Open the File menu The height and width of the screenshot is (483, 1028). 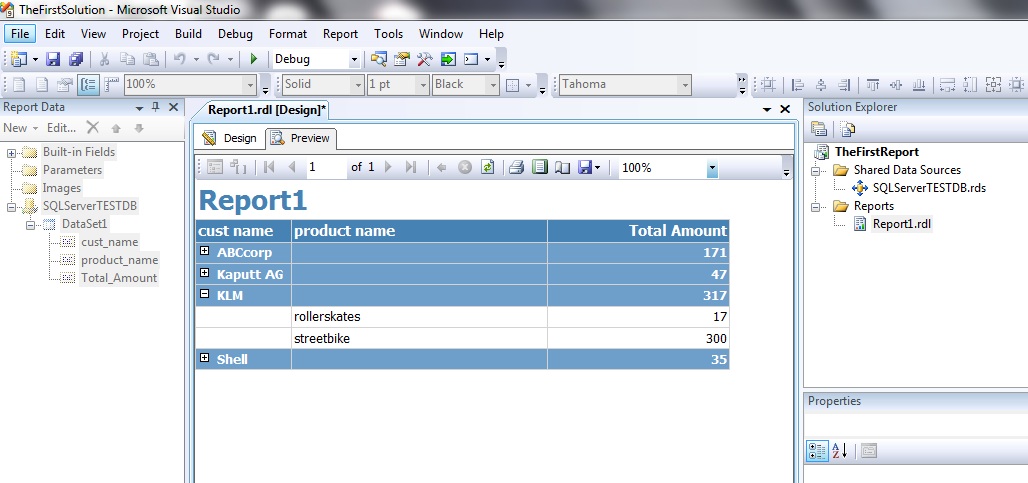point(20,33)
